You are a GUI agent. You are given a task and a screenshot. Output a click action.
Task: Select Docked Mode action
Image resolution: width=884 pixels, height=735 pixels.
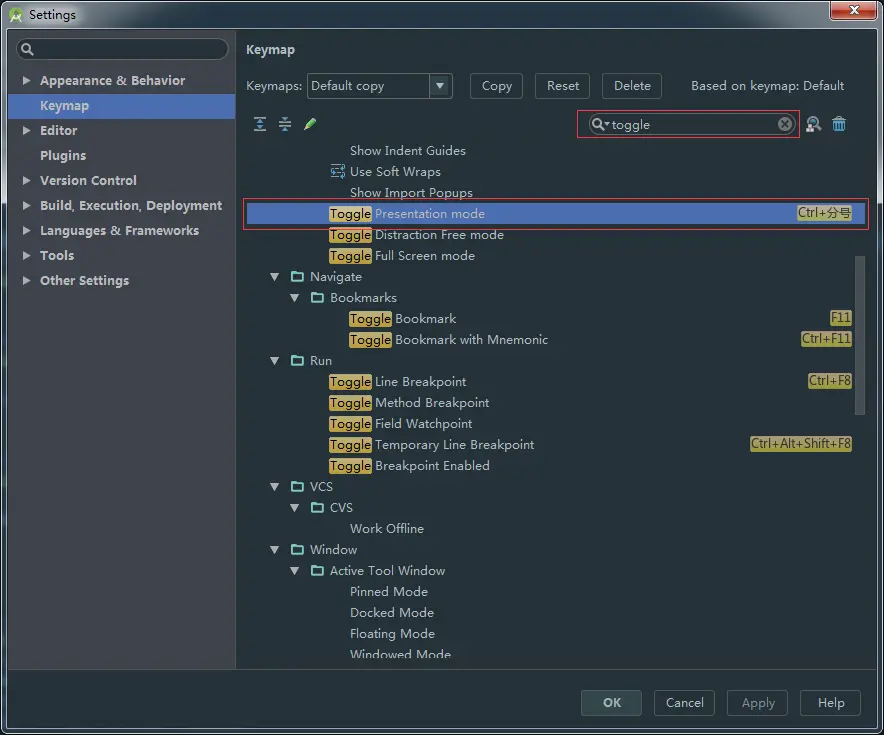tap(392, 612)
